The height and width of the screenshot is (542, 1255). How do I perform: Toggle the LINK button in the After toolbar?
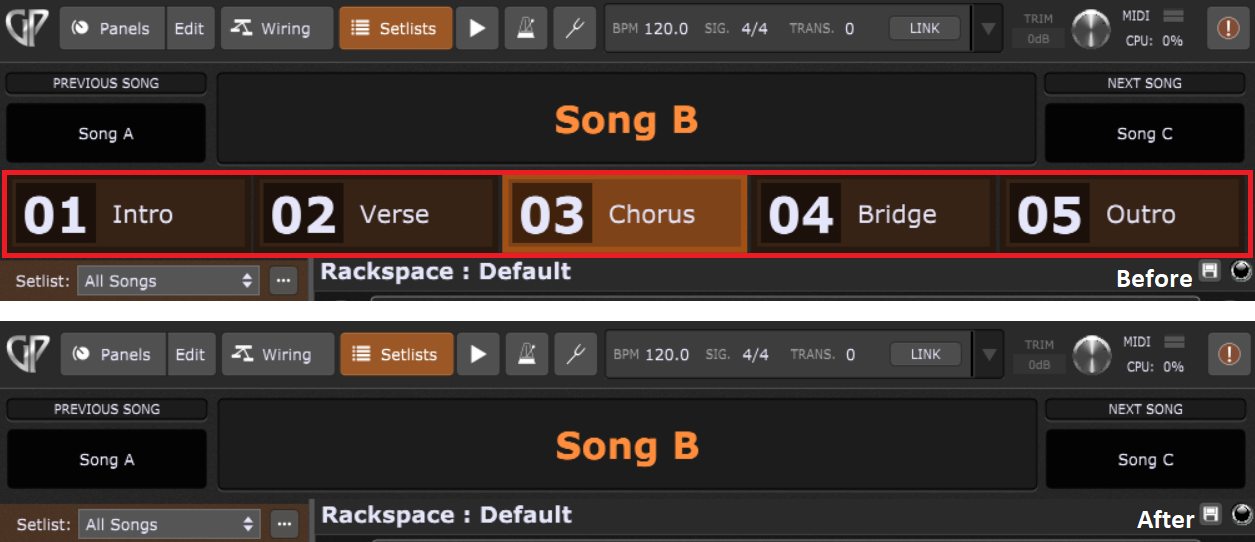(926, 354)
